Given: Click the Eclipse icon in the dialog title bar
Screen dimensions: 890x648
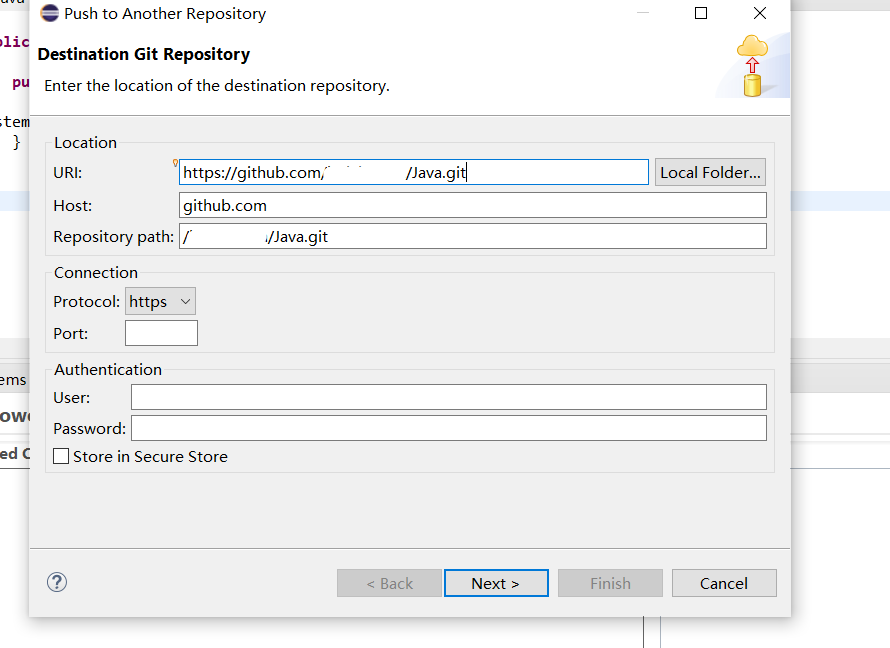Looking at the screenshot, I should tap(49, 13).
